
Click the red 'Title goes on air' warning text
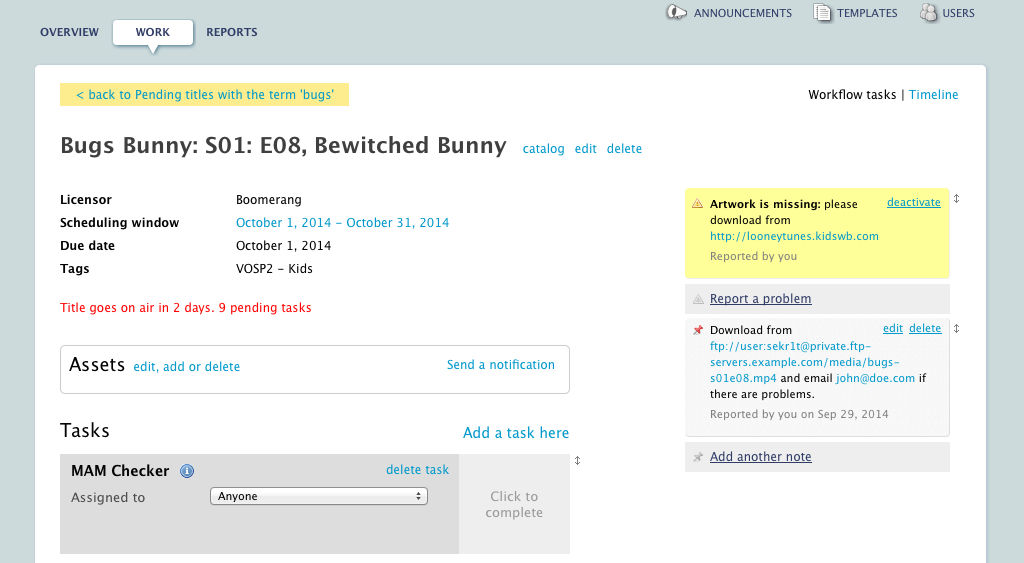tap(185, 308)
